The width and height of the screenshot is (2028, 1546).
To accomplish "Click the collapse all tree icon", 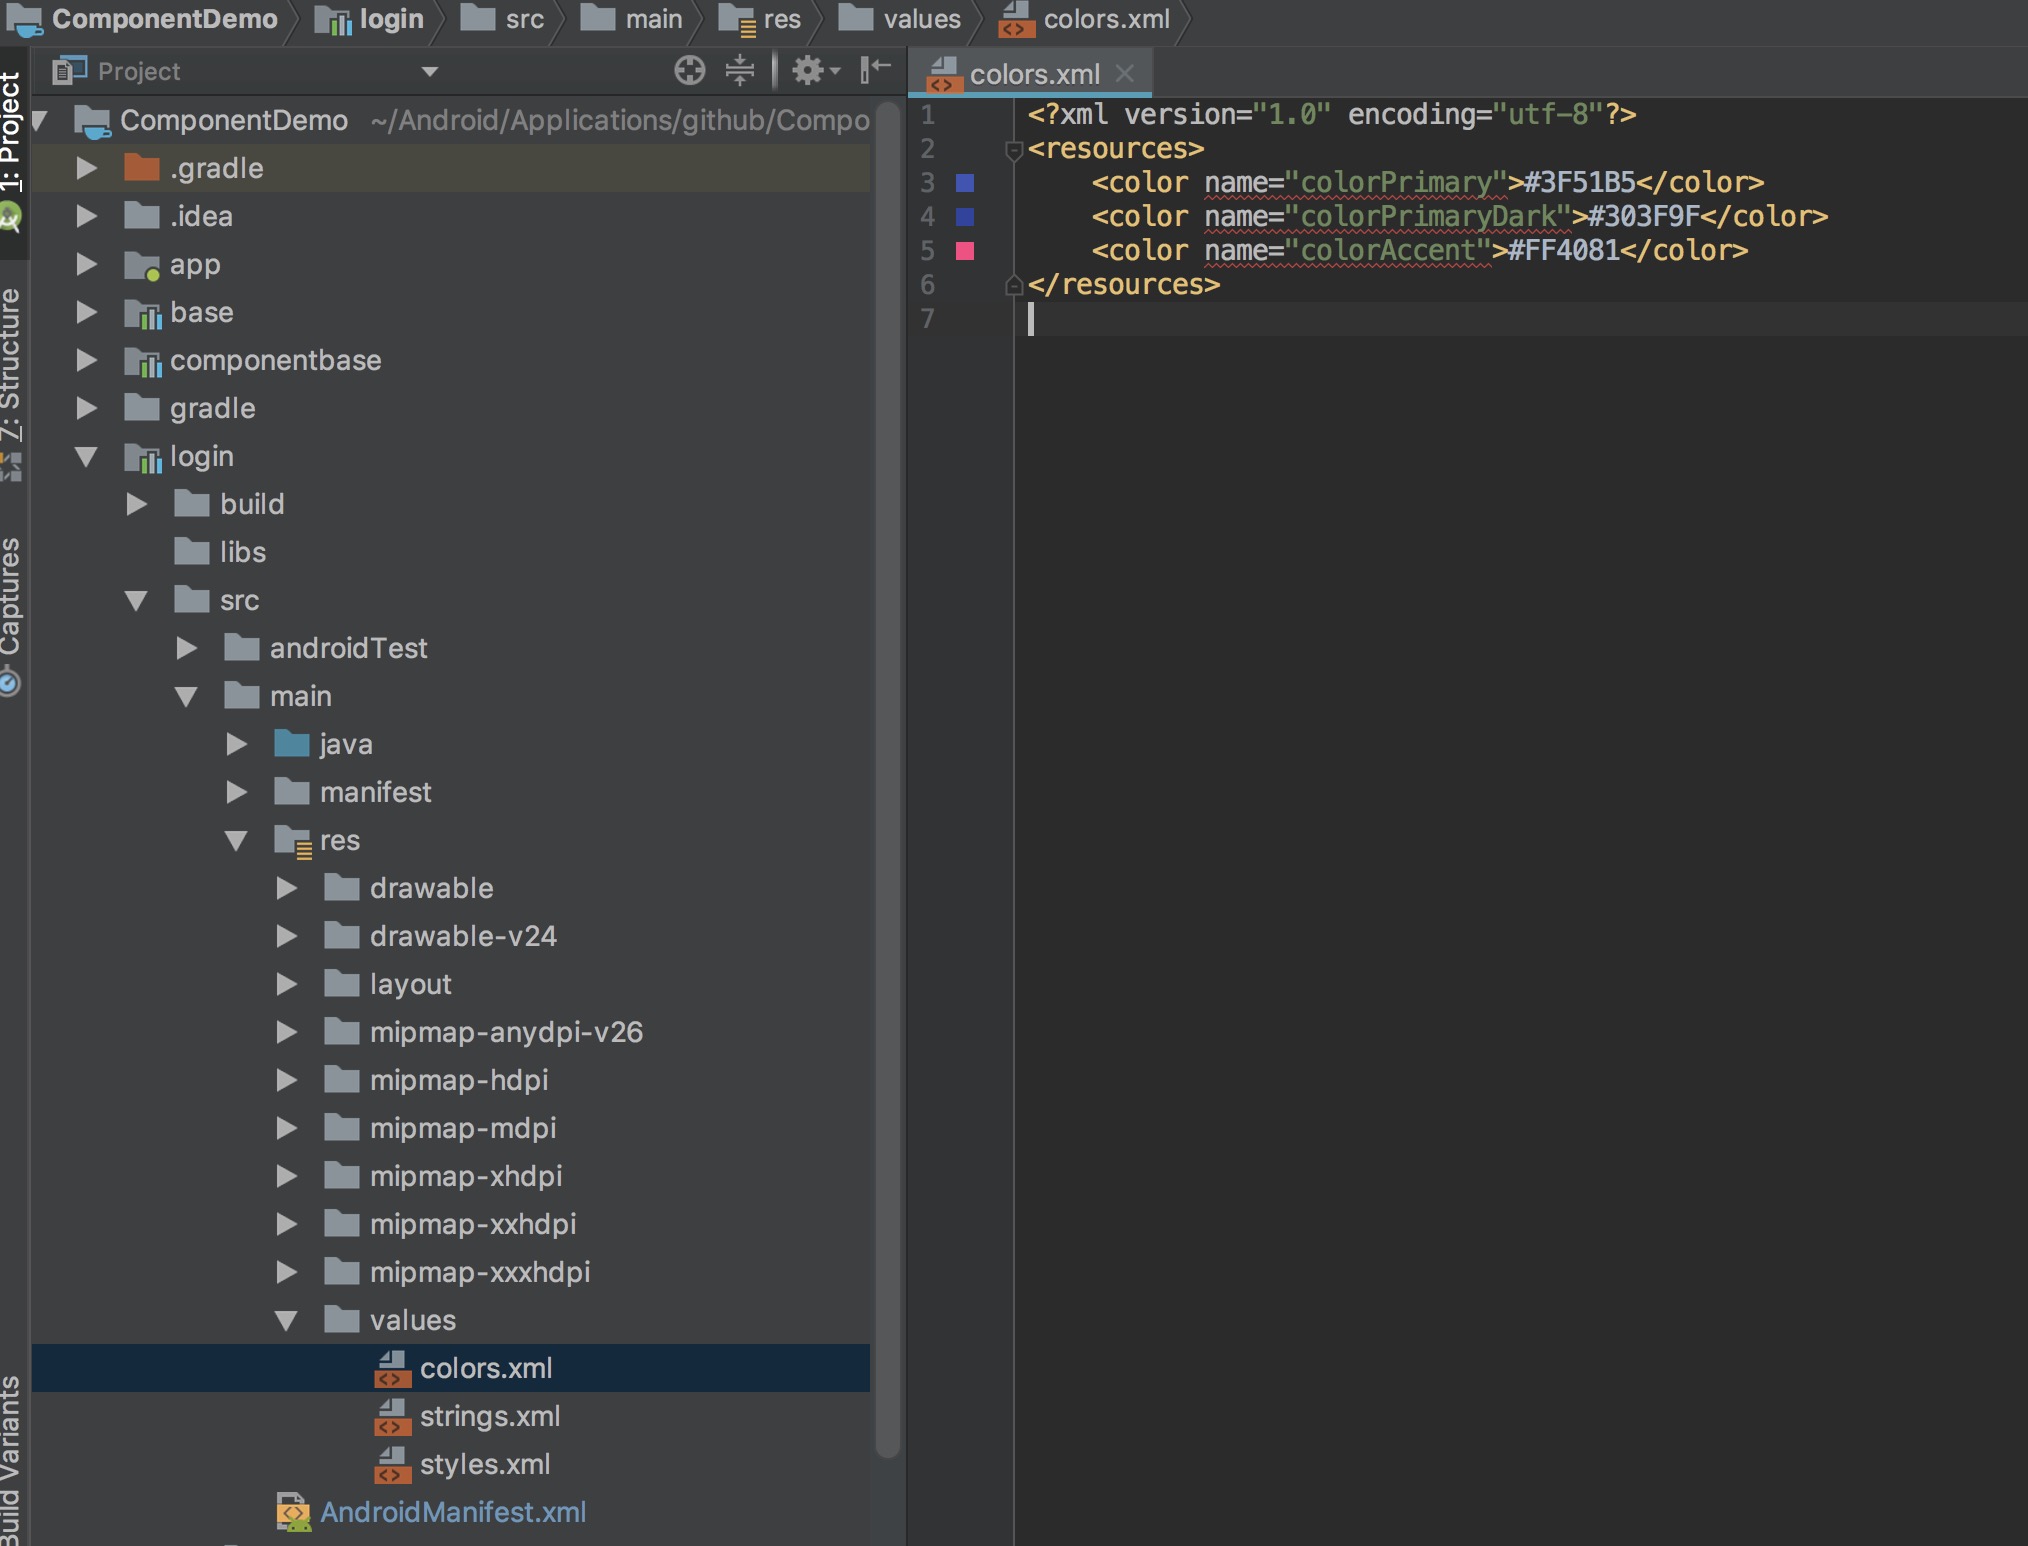I will point(739,71).
